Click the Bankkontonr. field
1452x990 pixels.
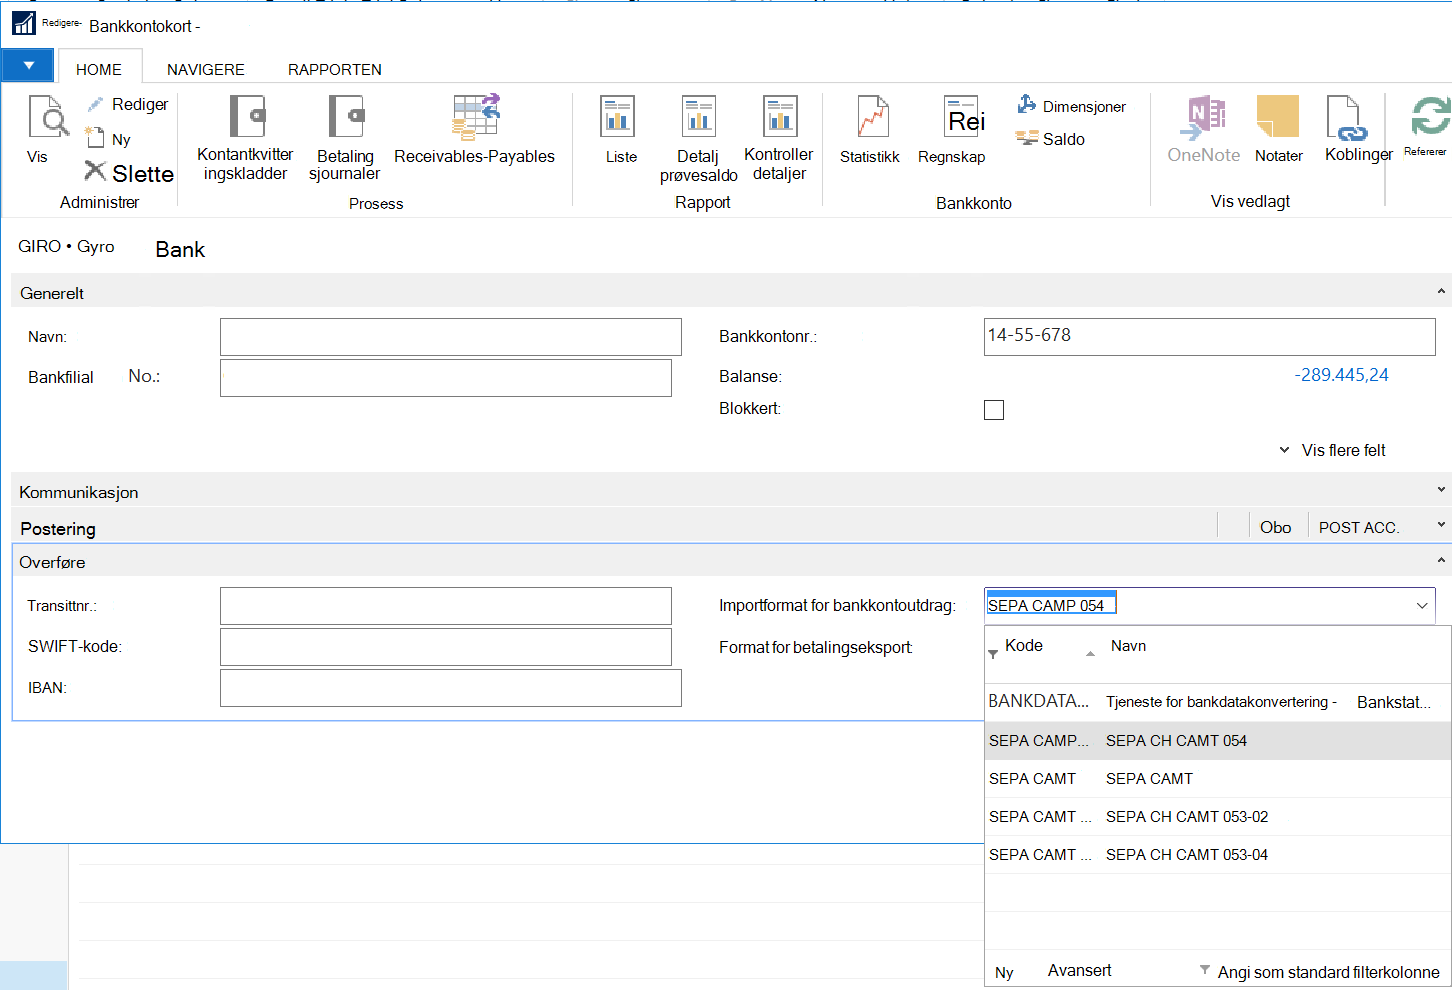pos(1210,337)
